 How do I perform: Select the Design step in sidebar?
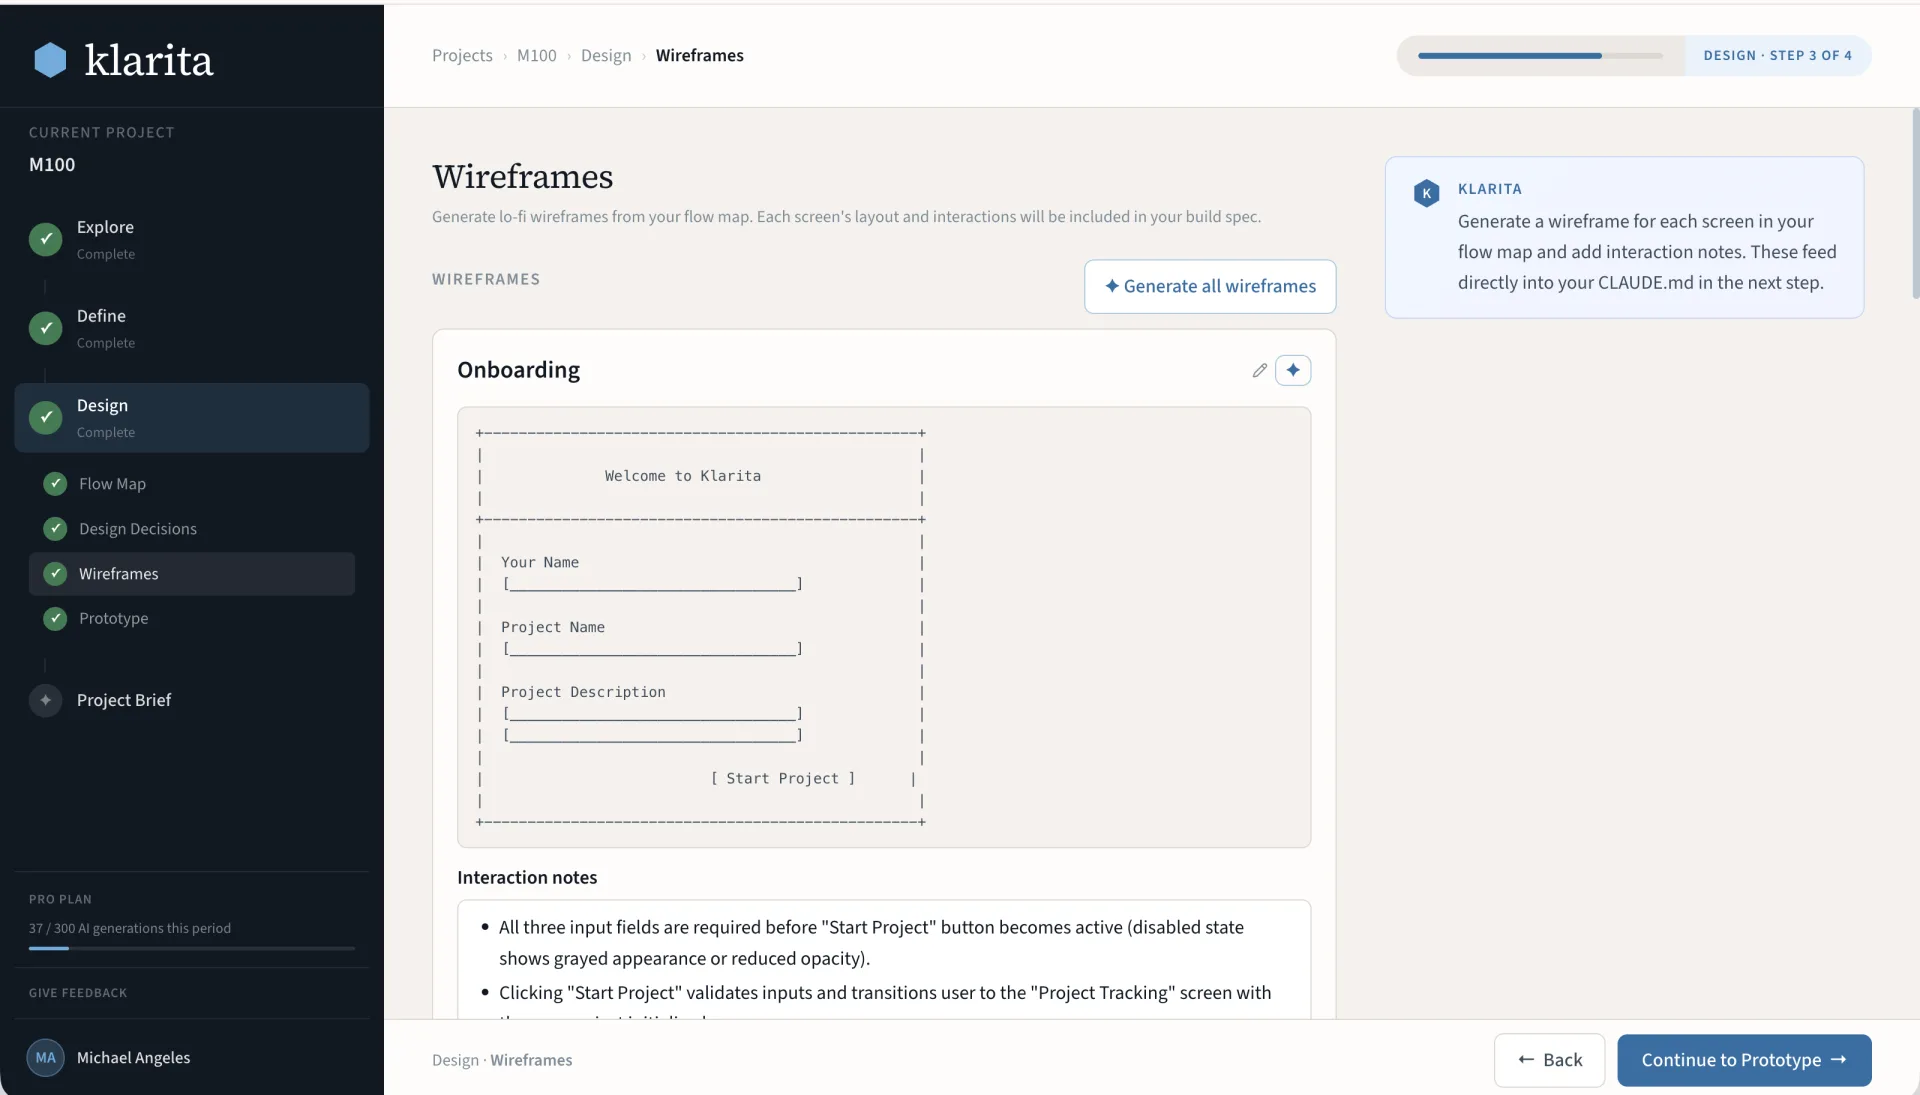tap(192, 418)
